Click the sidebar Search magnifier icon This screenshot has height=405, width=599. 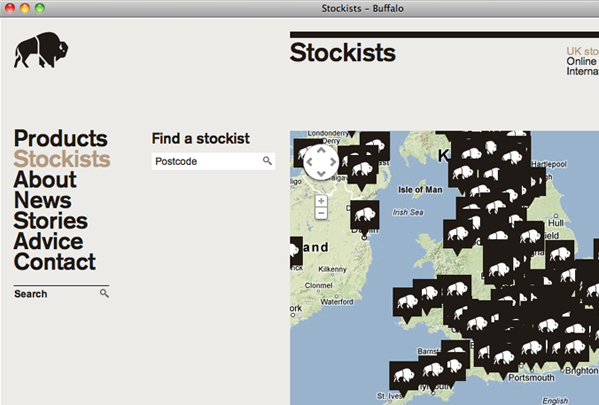(104, 293)
